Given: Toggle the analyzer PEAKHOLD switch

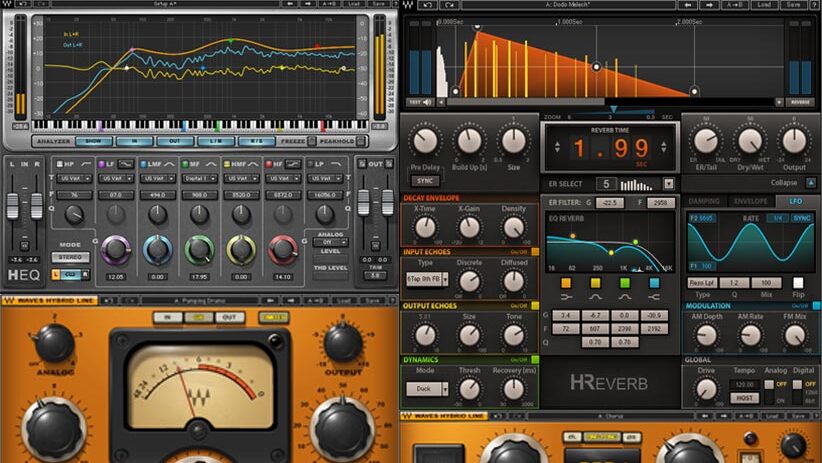Looking at the screenshot, I should [361, 141].
